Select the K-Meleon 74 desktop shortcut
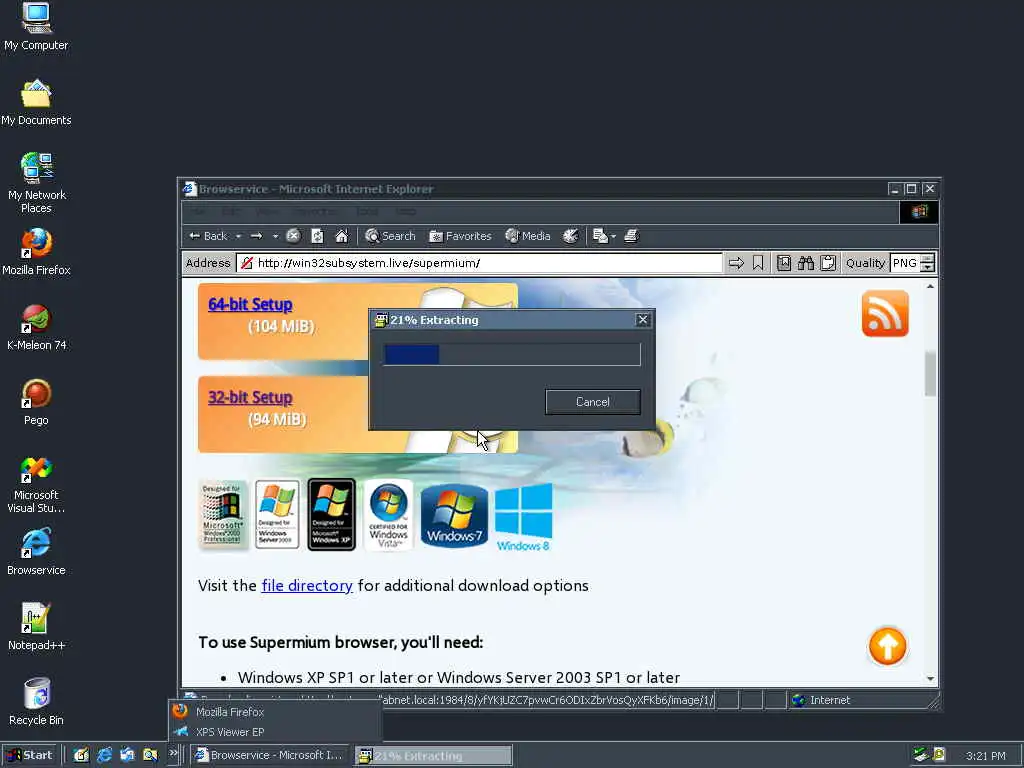This screenshot has width=1024, height=768. (x=36, y=327)
